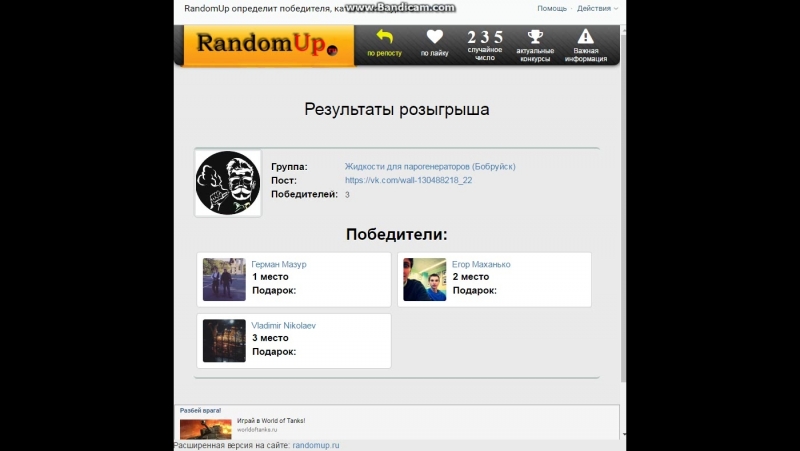
Task: Open winner Vladimir Nikolaev profile
Action: (x=283, y=325)
